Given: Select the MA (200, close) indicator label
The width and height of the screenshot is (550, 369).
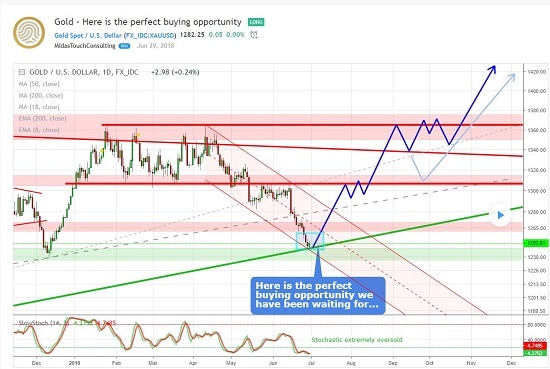Looking at the screenshot, I should [x=41, y=95].
